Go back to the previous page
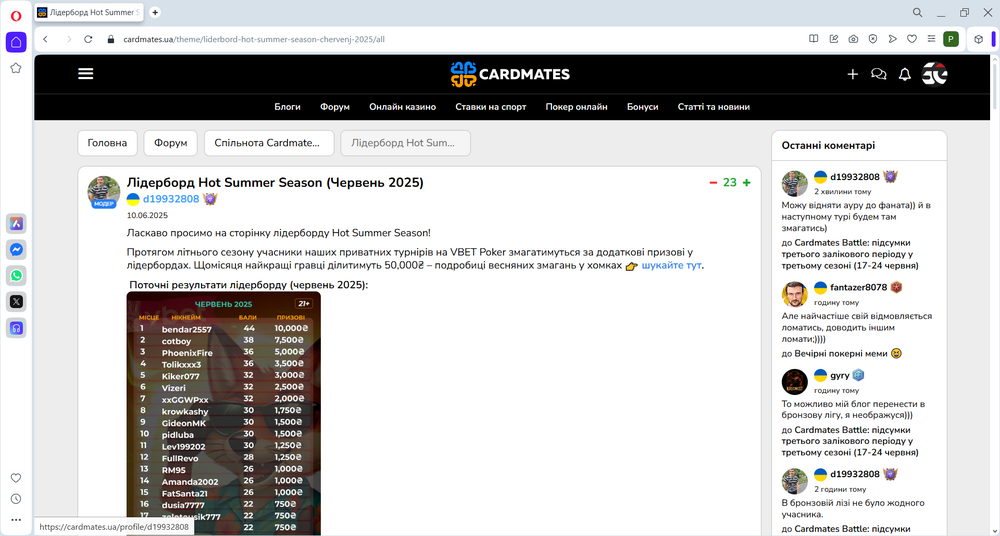This screenshot has height=536, width=1000. [x=45, y=39]
